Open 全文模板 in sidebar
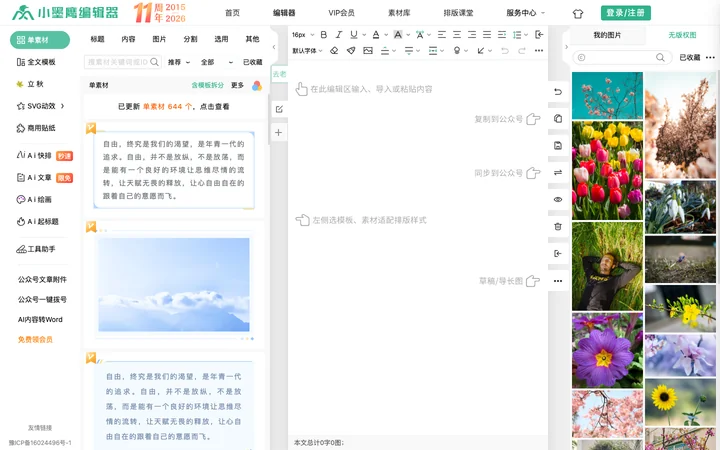The height and width of the screenshot is (450, 720). click(36, 62)
